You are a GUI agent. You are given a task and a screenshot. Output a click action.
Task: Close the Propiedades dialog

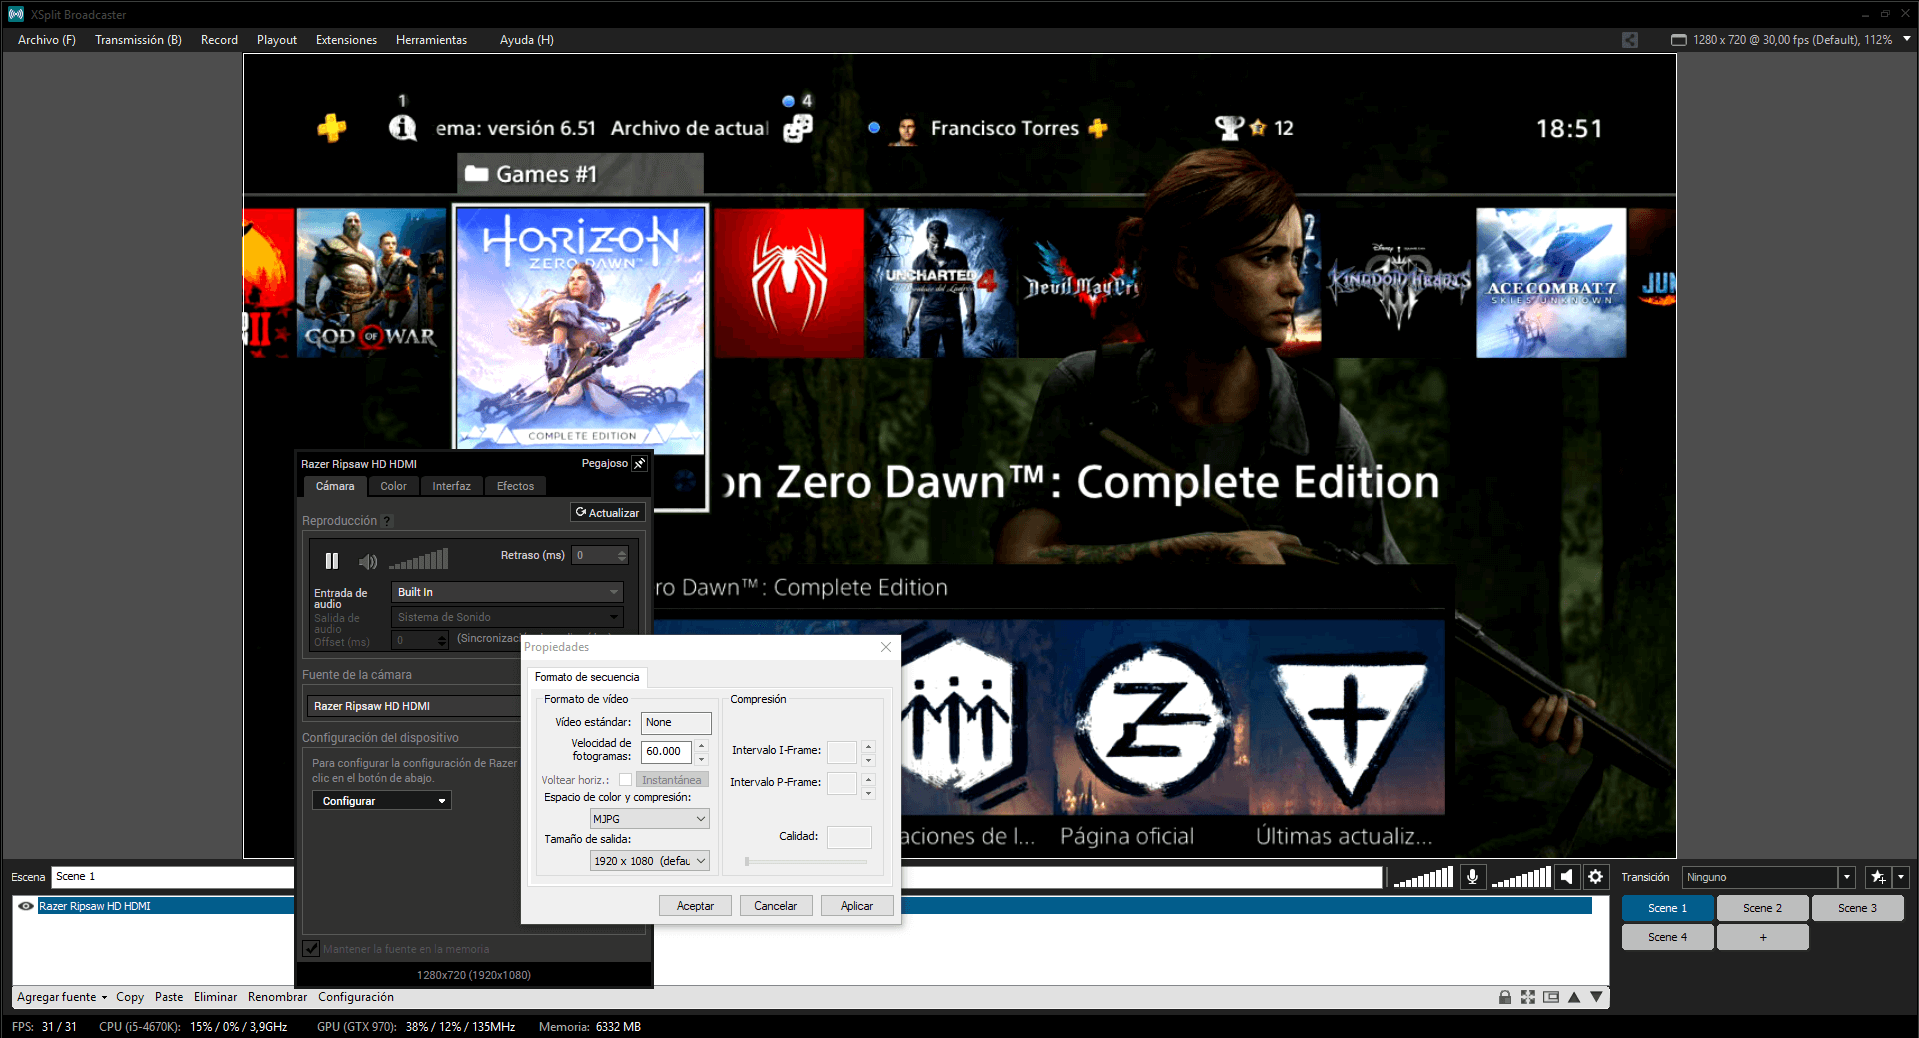click(886, 647)
